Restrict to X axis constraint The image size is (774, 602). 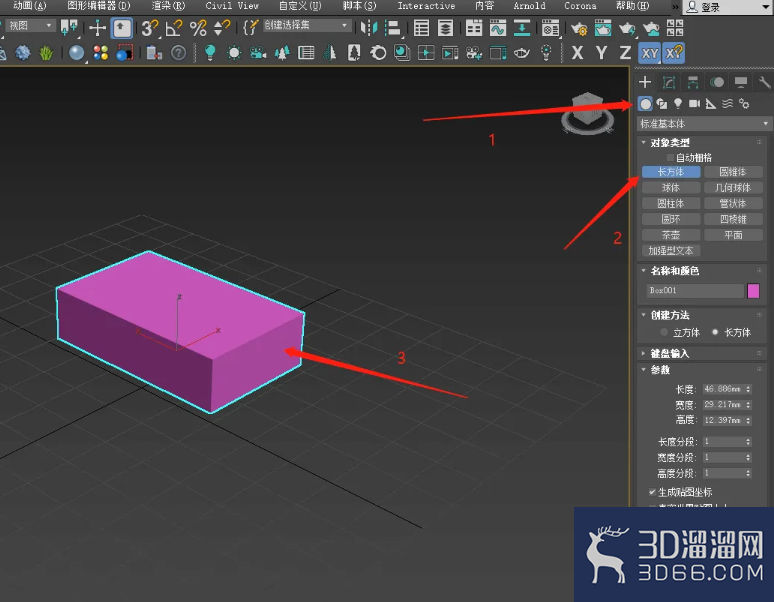[x=577, y=53]
